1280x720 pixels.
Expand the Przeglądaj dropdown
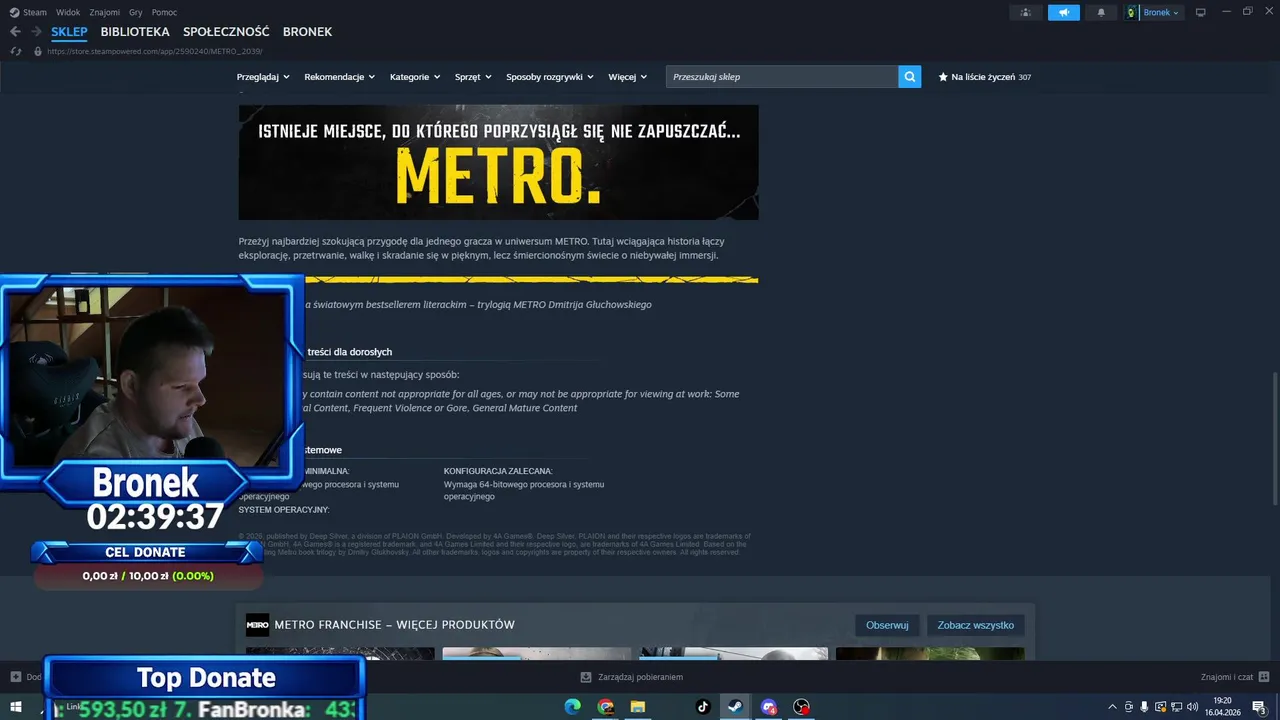point(263,77)
